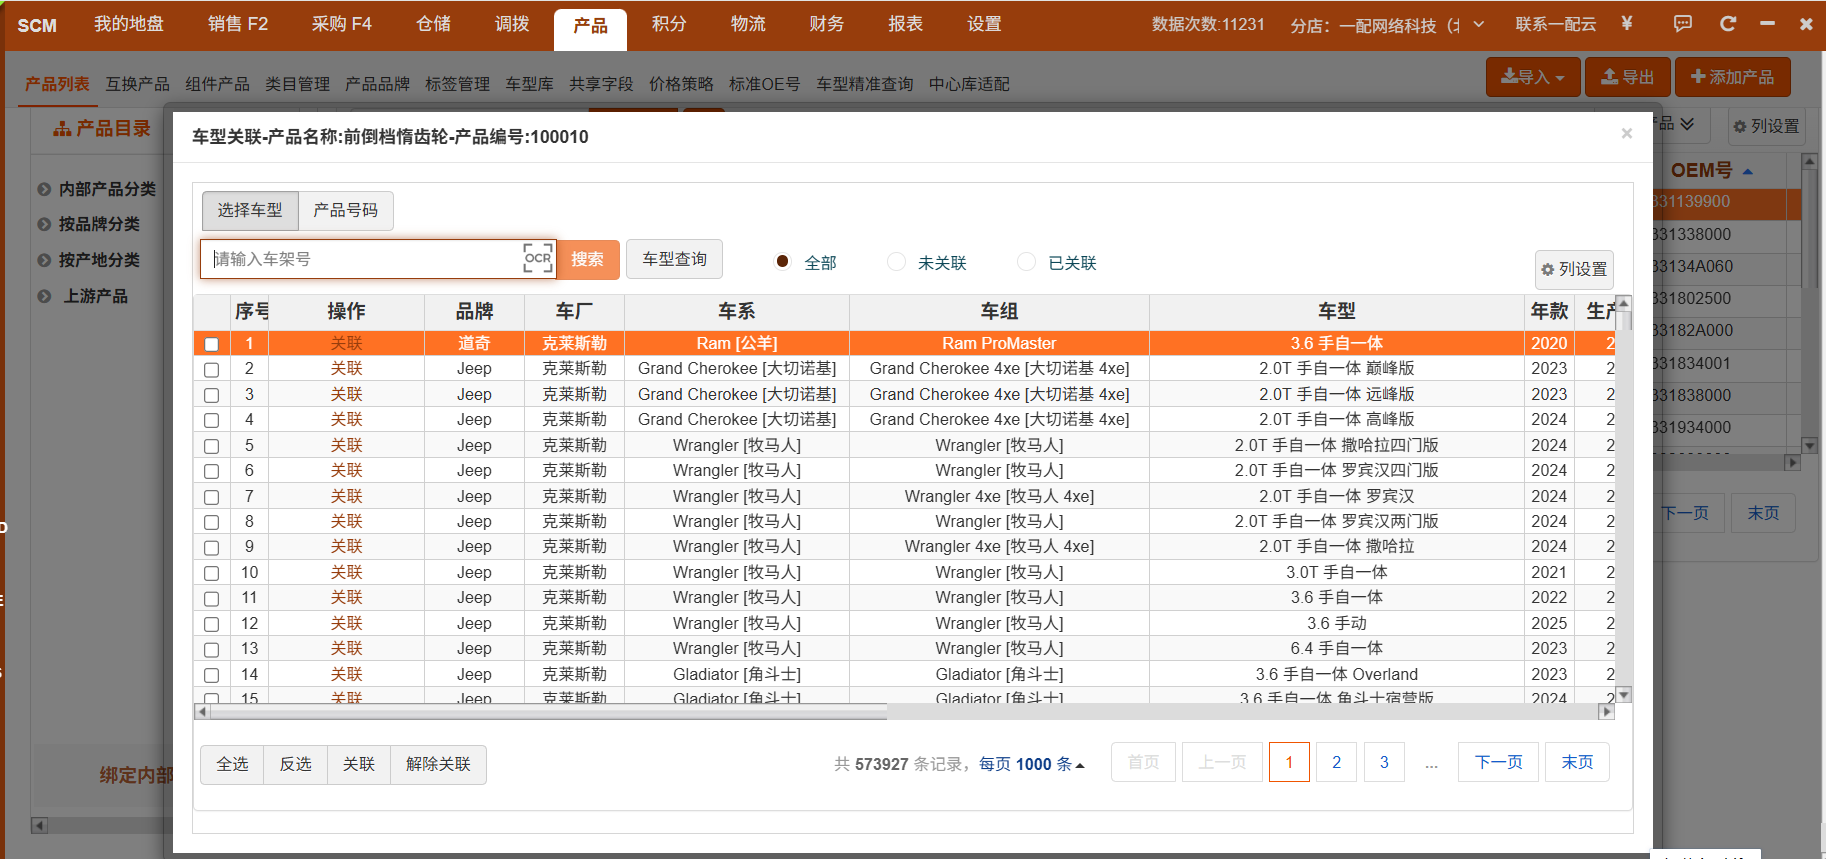This screenshot has width=1826, height=859.
Task: Open 联系一配云 in the top bar
Action: coord(1555,24)
